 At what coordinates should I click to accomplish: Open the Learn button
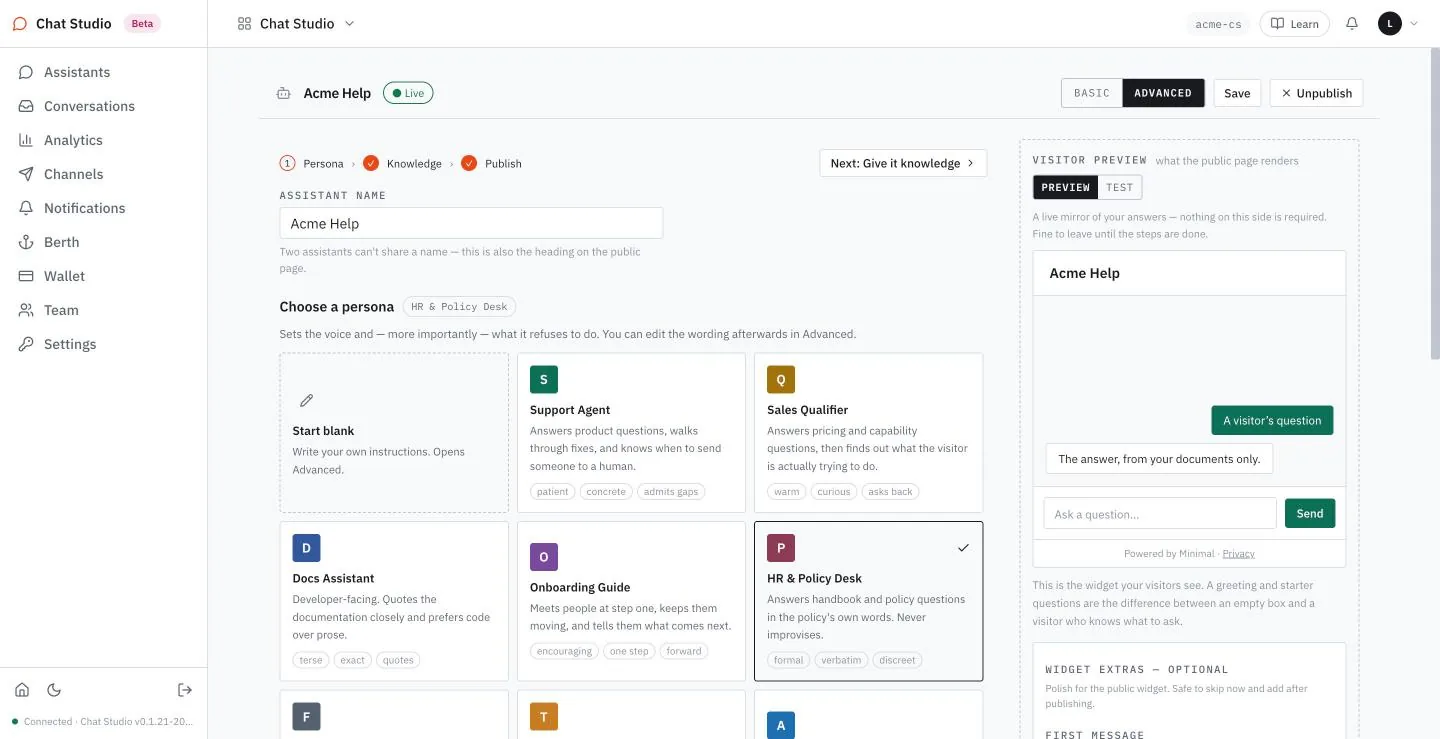pos(1294,24)
